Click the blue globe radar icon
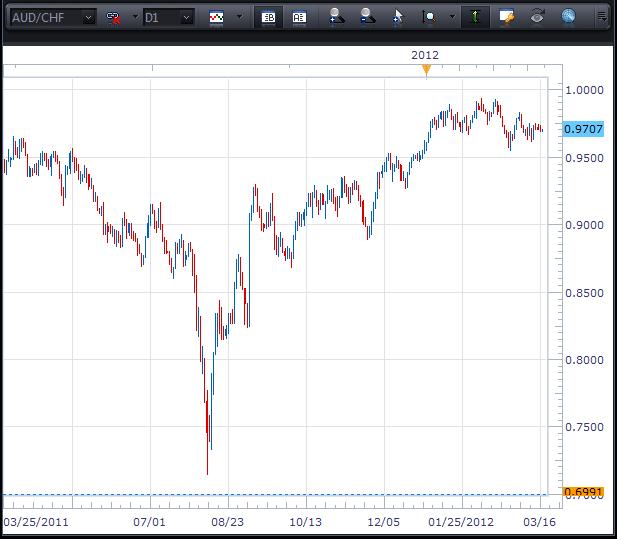 (568, 17)
